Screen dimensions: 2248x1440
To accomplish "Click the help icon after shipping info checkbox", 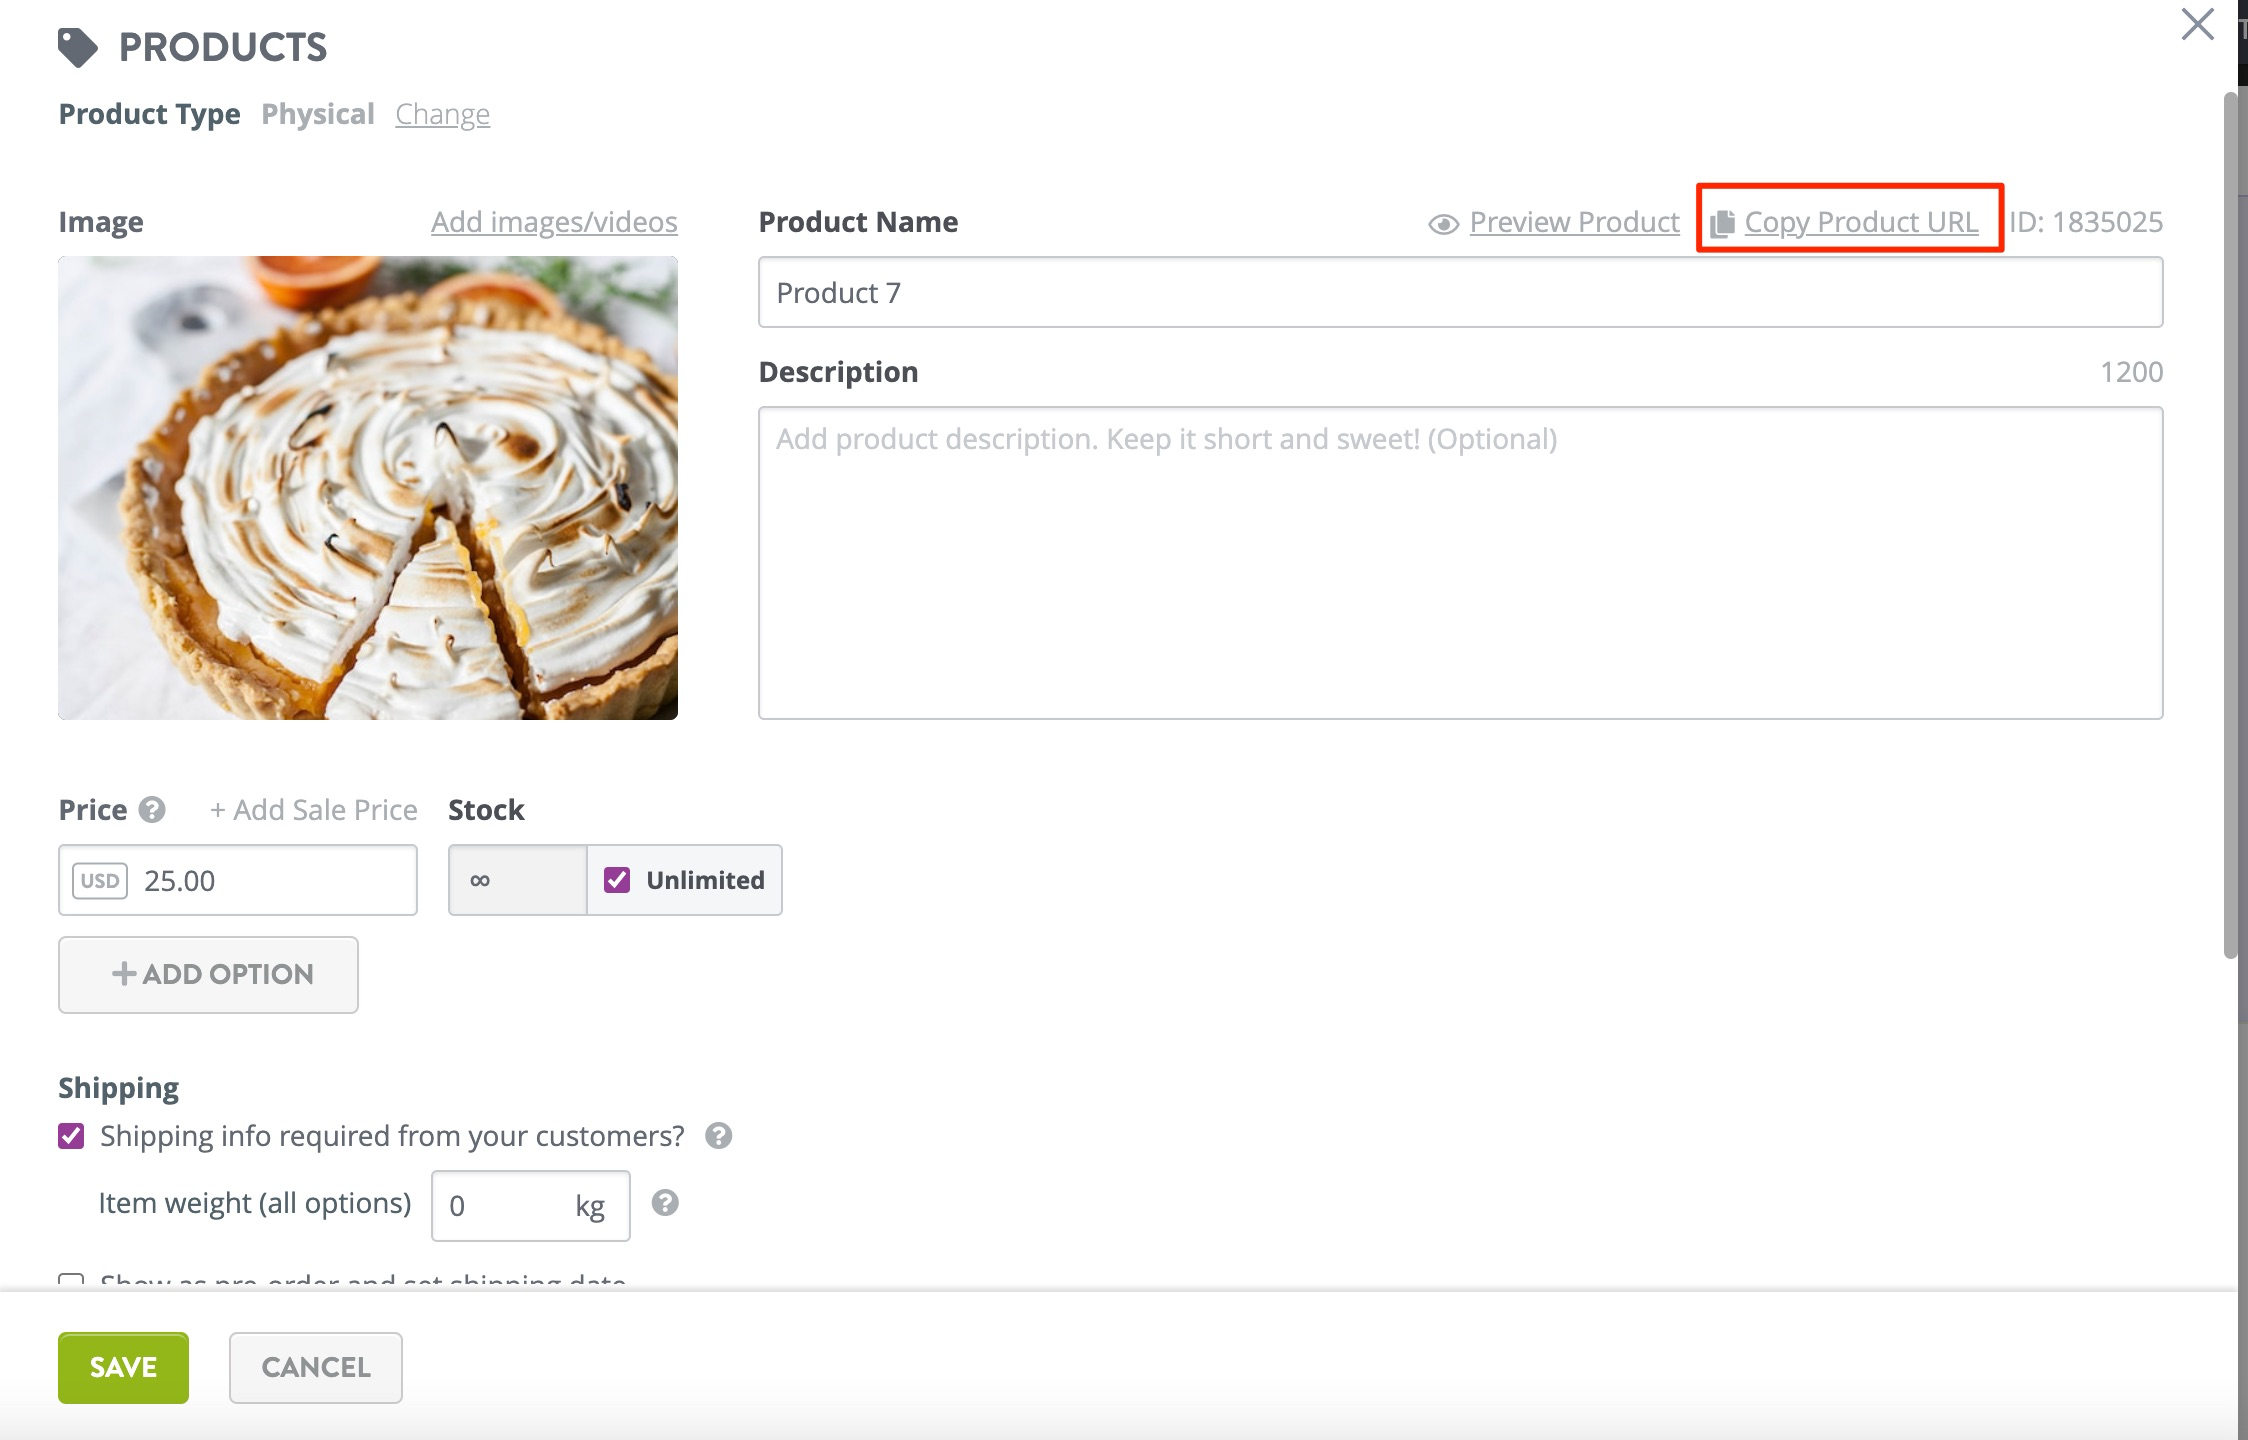I will tap(718, 1136).
